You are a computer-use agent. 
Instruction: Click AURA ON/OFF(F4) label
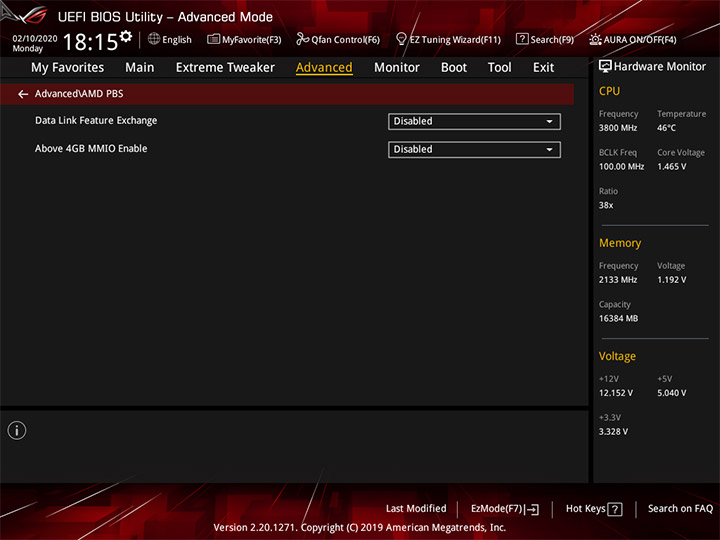pyautogui.click(x=640, y=40)
